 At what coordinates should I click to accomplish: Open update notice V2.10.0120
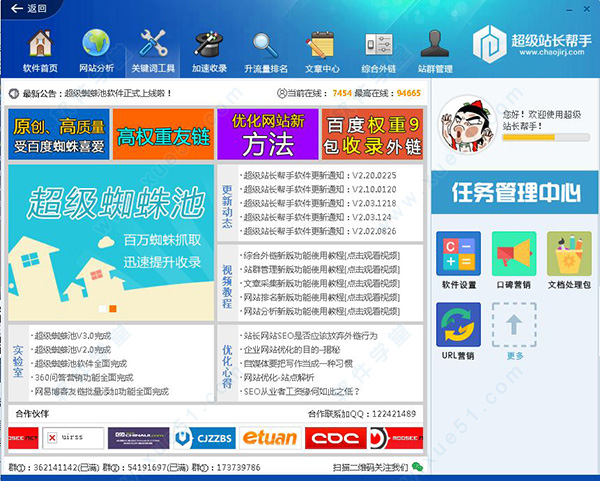320,189
